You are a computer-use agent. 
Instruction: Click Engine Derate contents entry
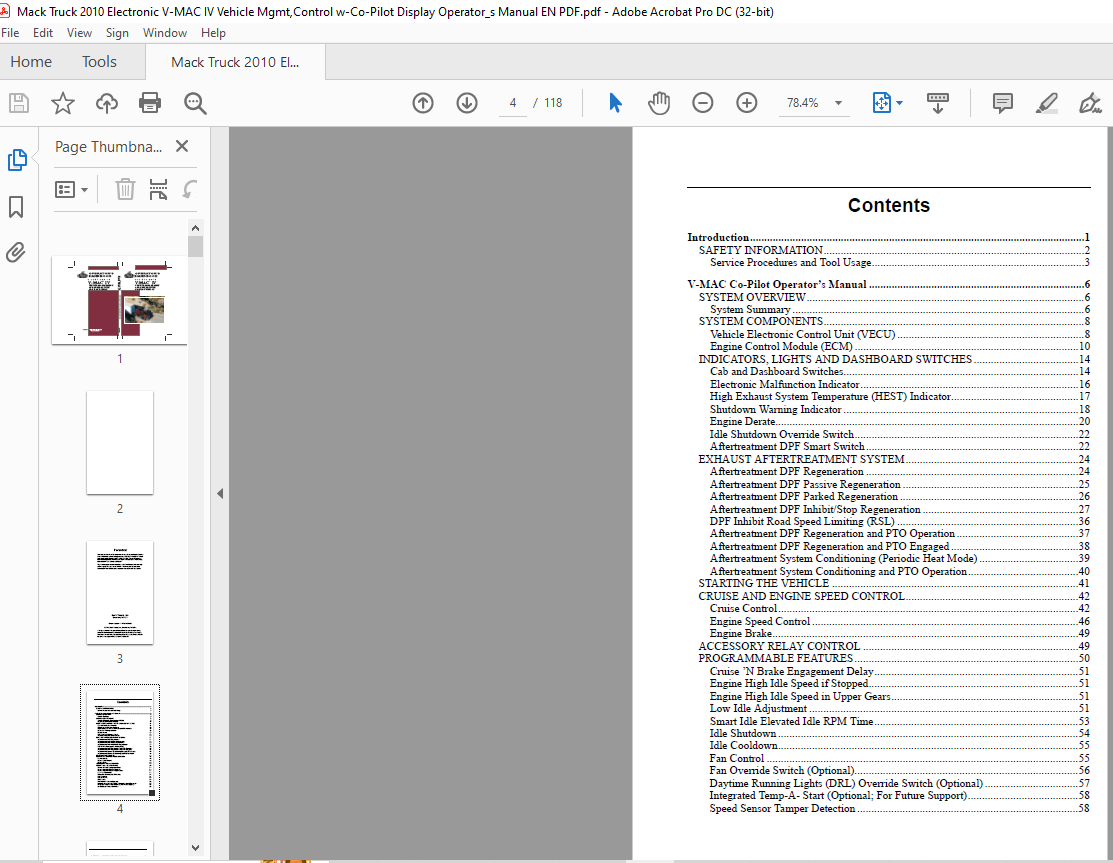click(x=899, y=421)
